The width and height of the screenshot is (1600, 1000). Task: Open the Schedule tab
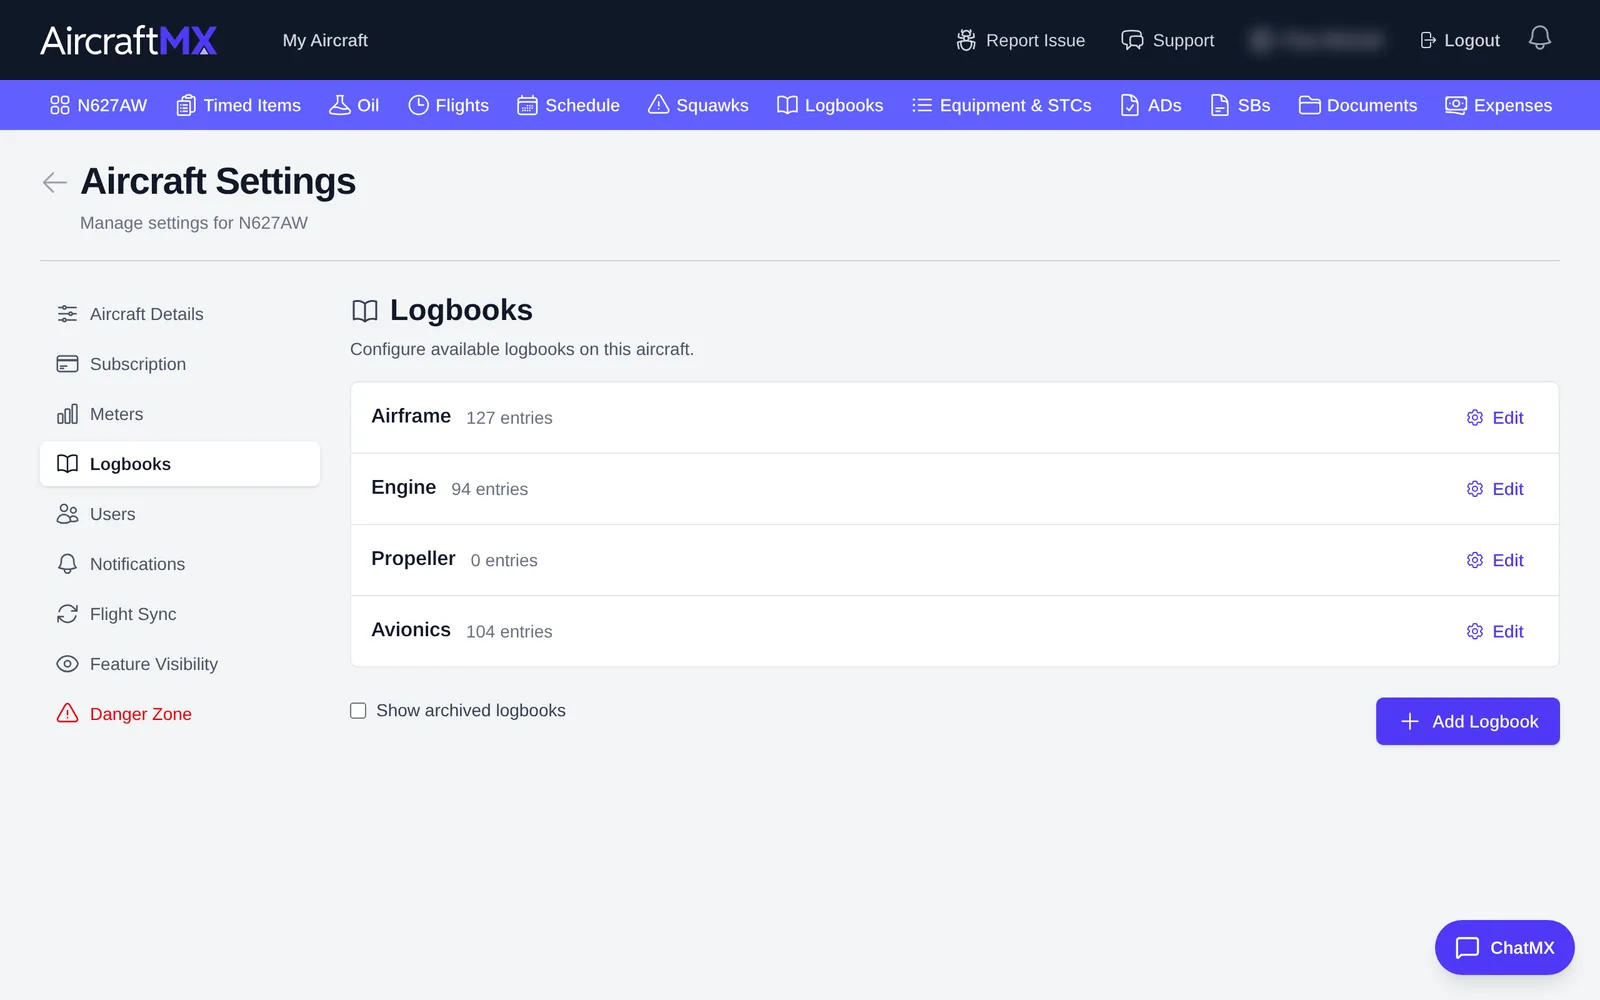568,105
